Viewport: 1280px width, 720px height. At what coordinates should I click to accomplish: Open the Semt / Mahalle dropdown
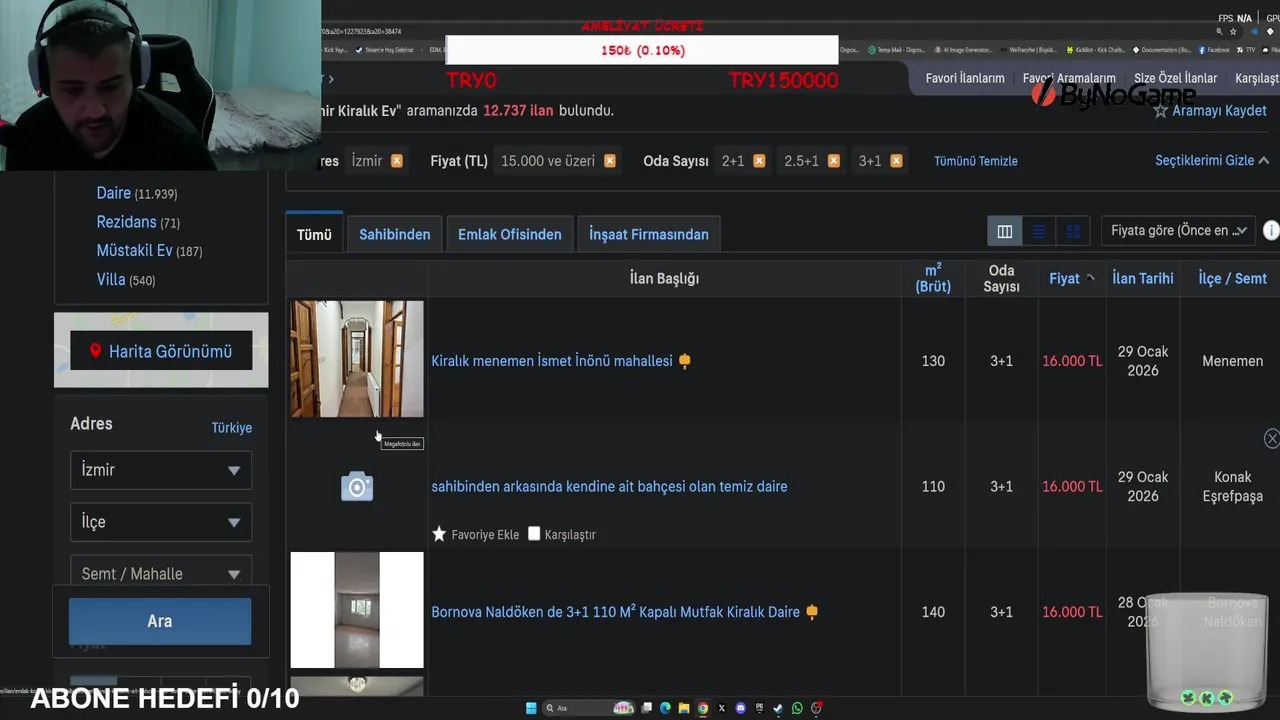coord(161,573)
